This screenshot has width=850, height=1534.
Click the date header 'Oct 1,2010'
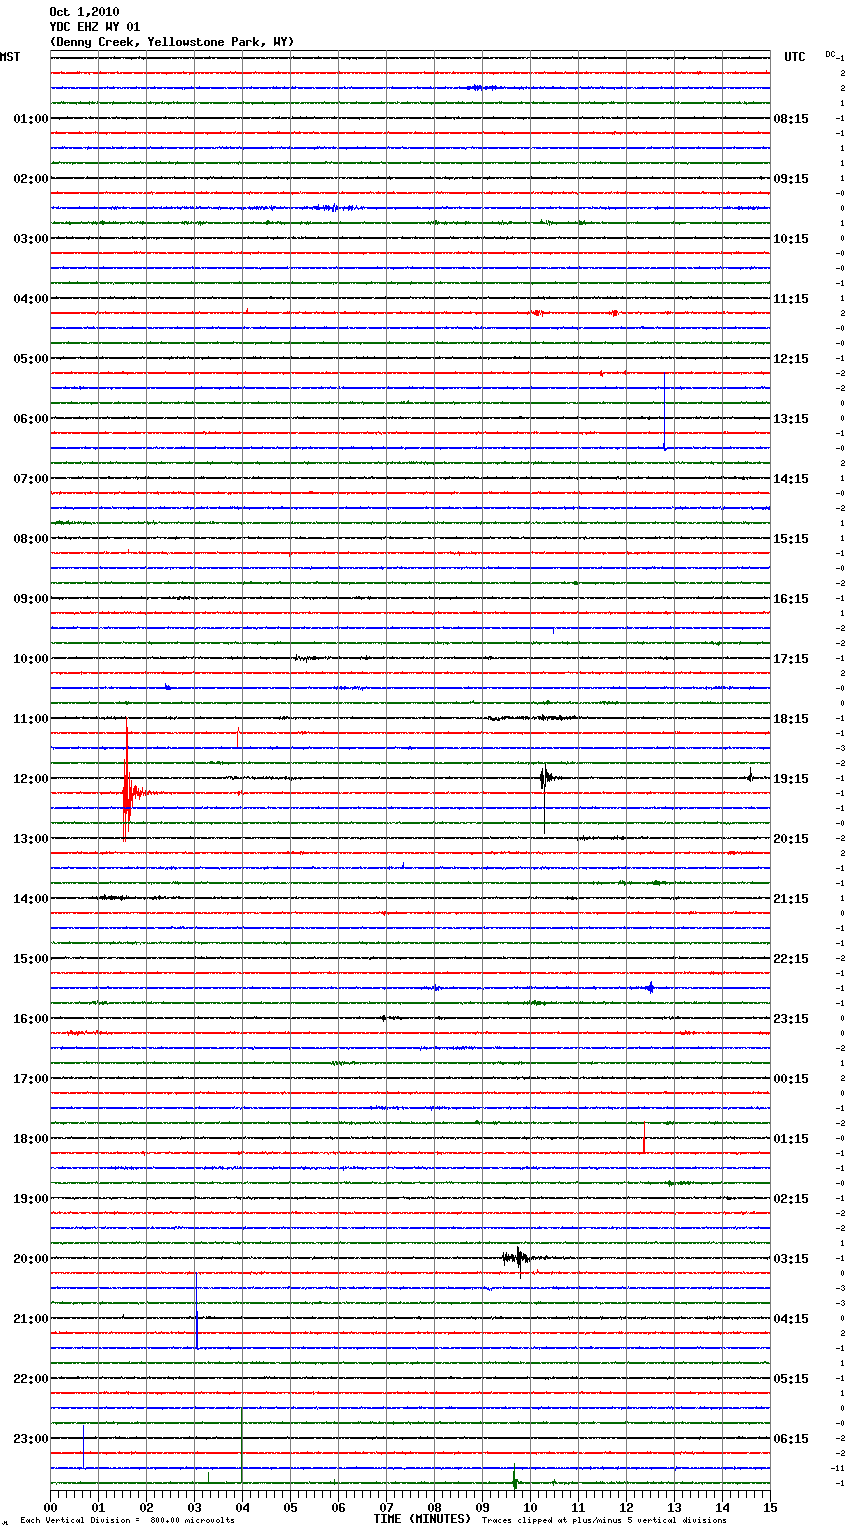pos(84,12)
